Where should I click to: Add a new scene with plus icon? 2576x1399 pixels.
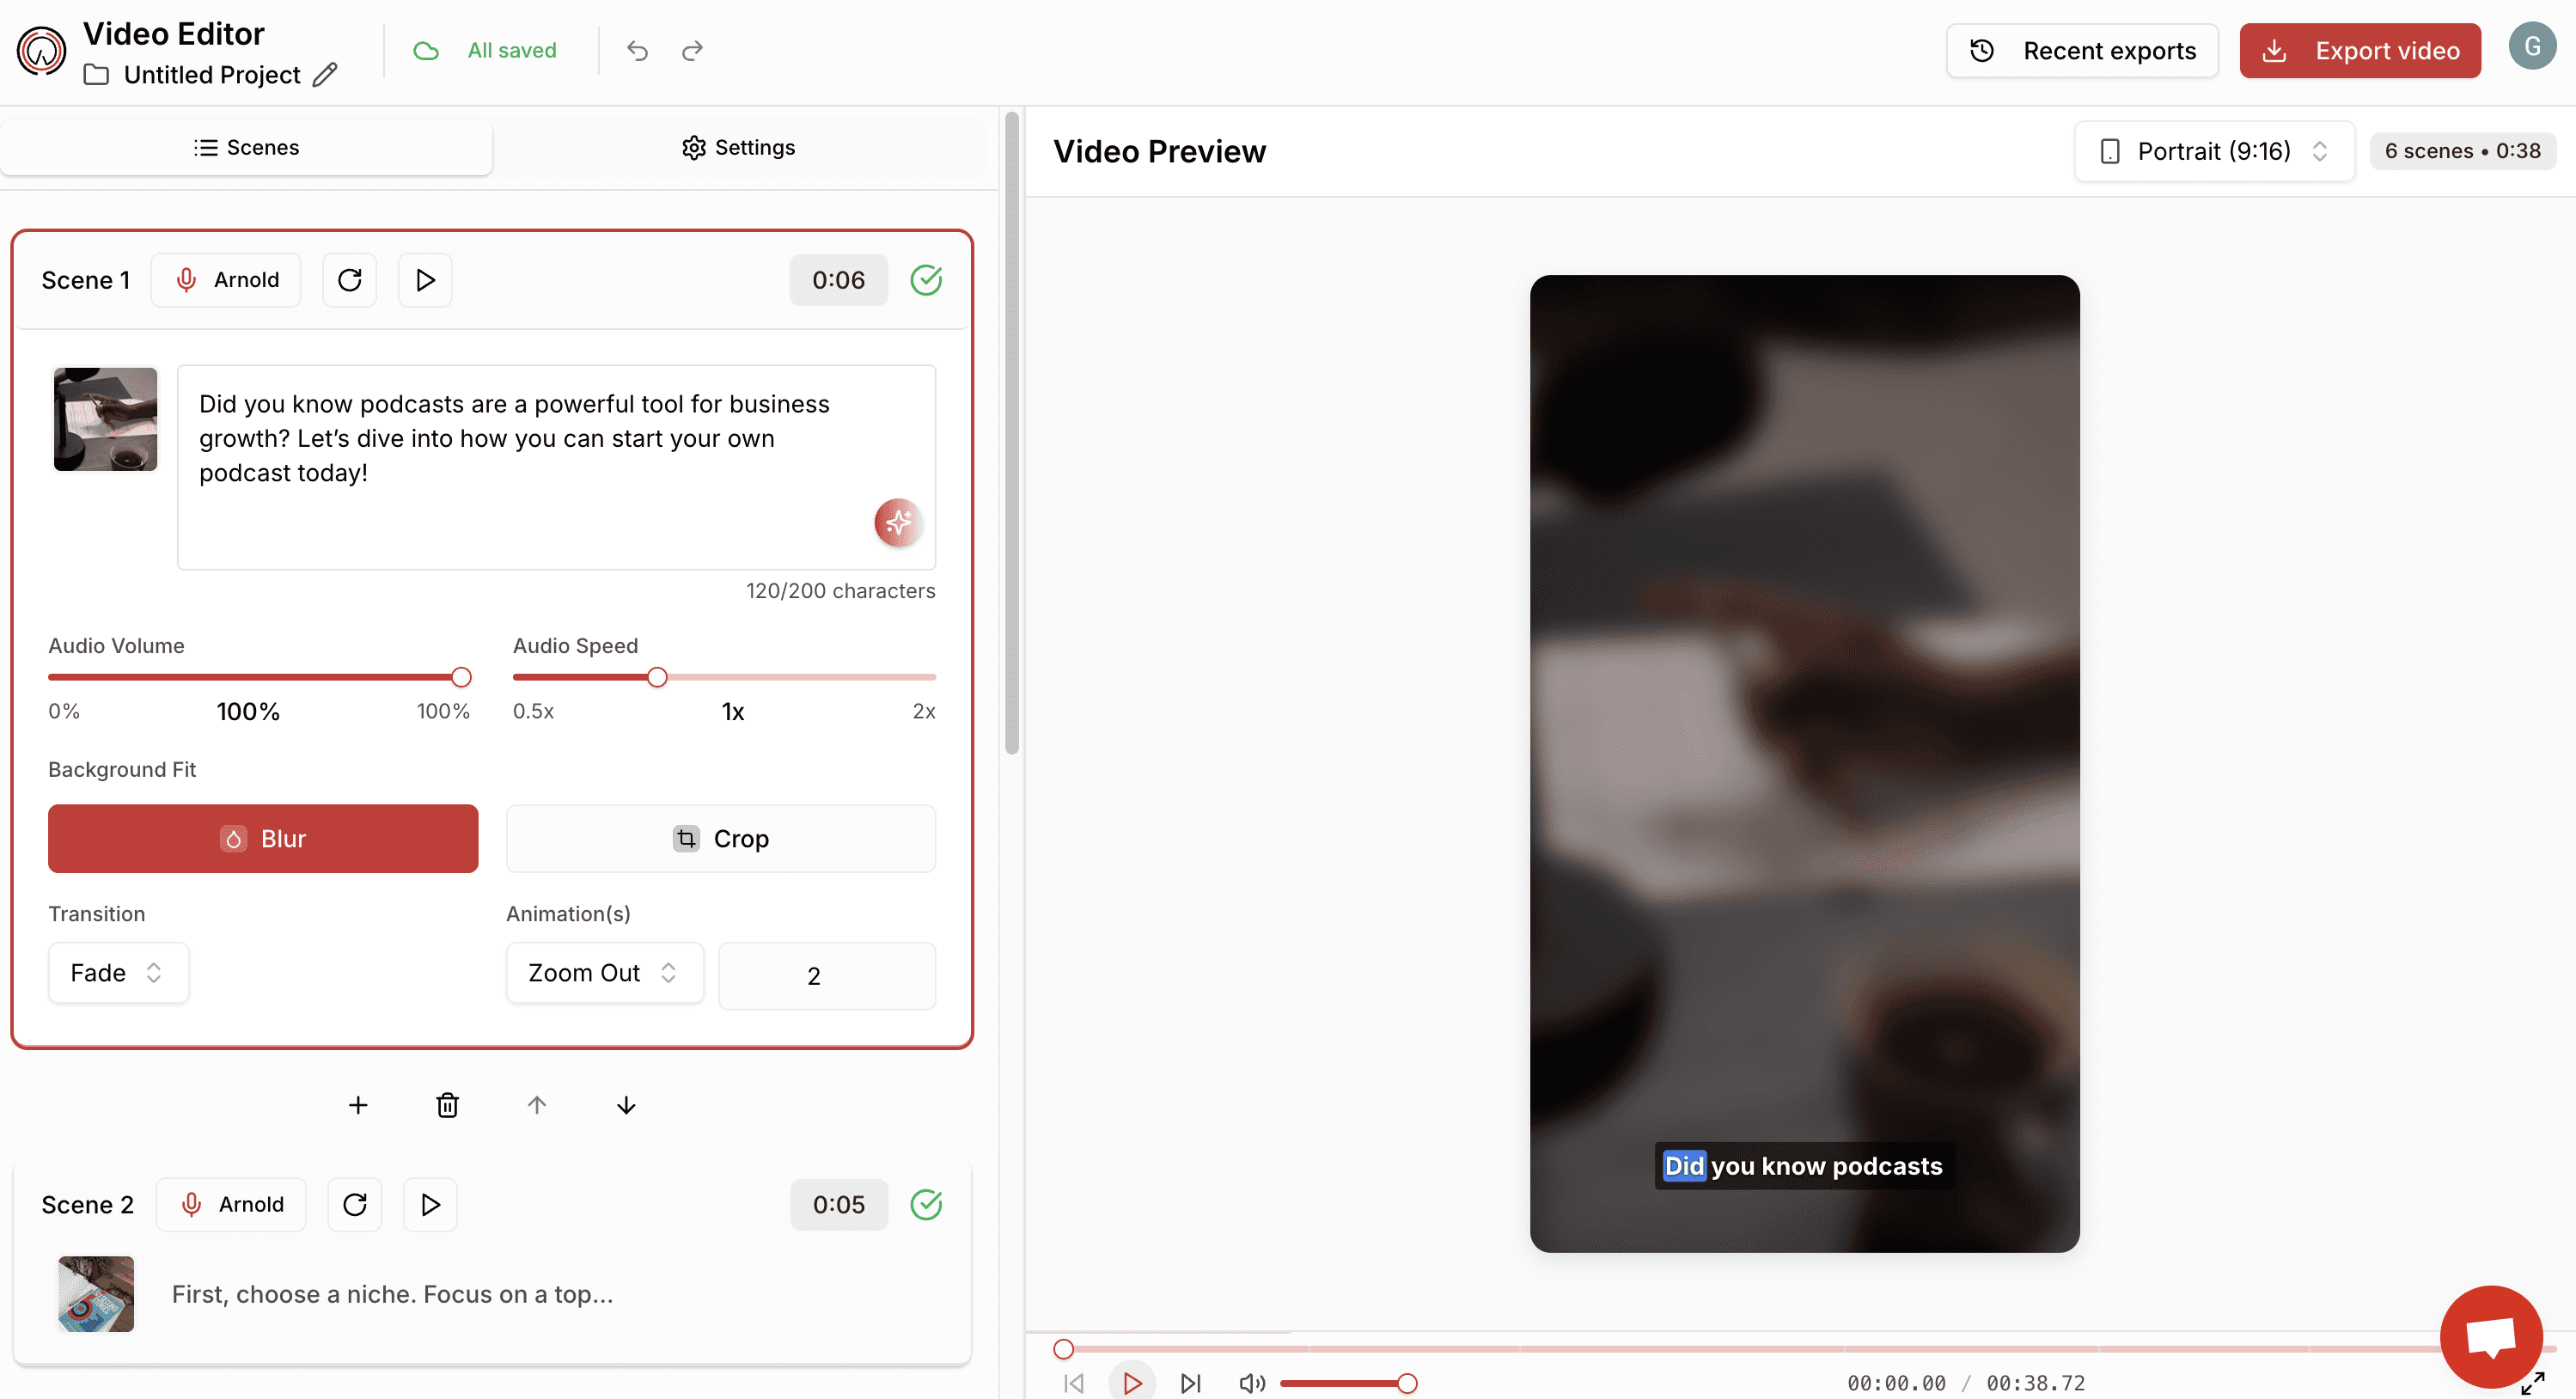tap(358, 1104)
